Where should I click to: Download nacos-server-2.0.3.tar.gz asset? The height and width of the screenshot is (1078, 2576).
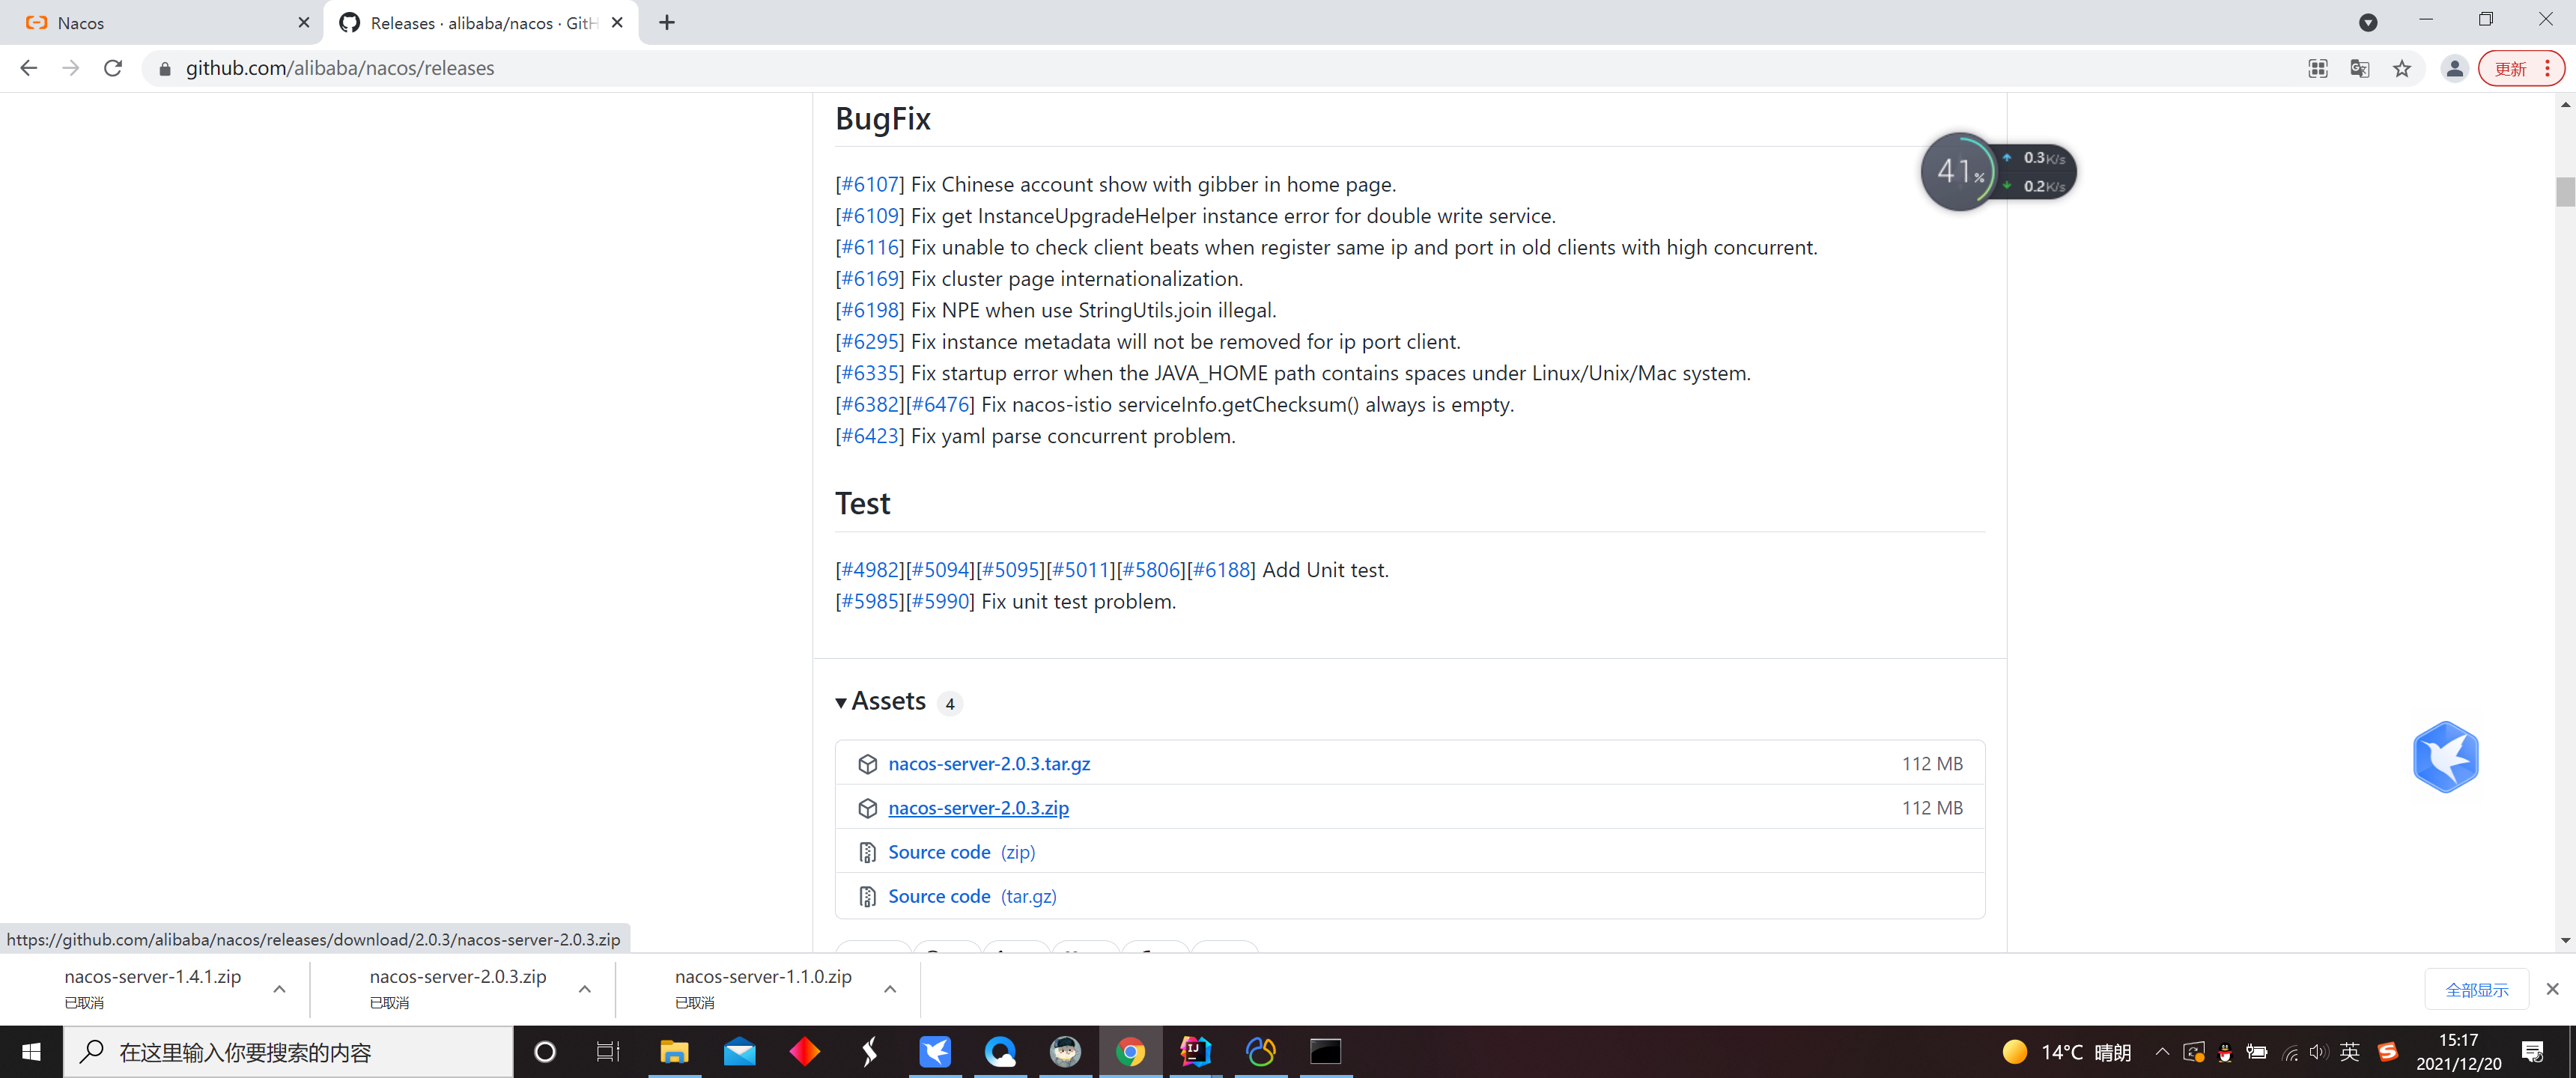[x=988, y=763]
